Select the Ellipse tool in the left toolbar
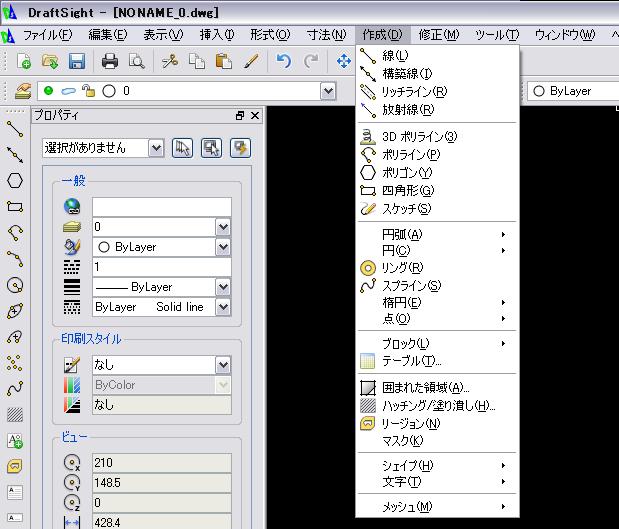This screenshot has width=619, height=529. [15, 311]
